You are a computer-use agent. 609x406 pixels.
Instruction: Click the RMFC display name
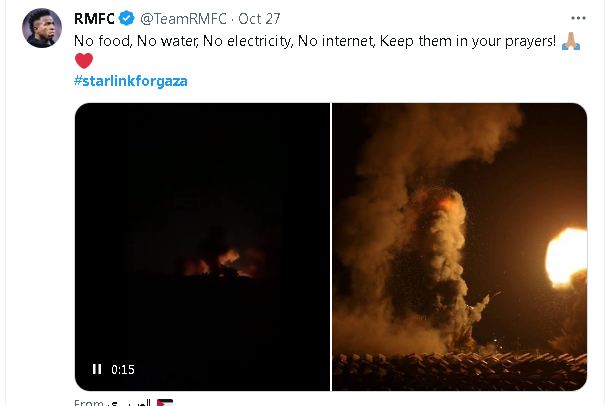click(94, 18)
